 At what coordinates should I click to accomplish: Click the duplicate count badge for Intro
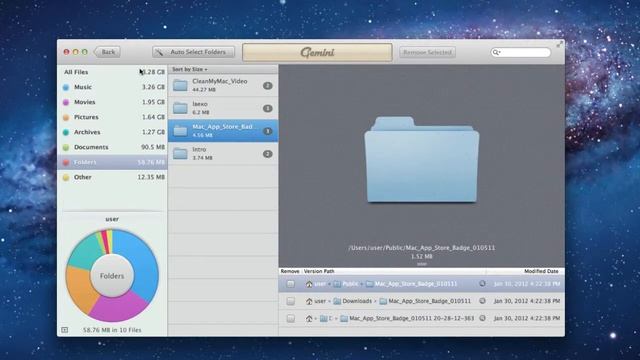pos(267,154)
